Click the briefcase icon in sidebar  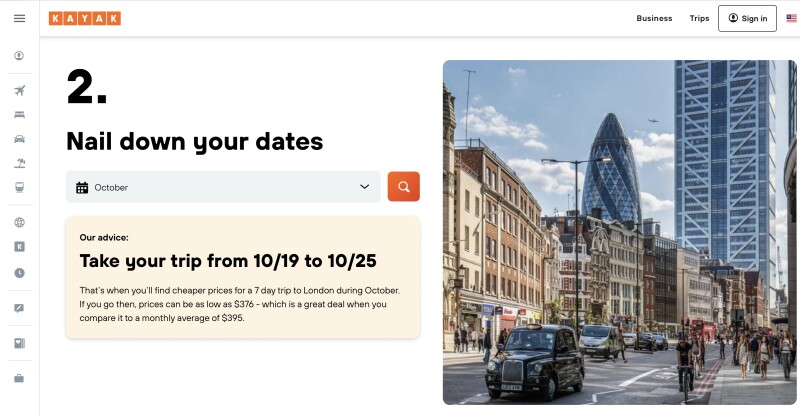tap(19, 378)
